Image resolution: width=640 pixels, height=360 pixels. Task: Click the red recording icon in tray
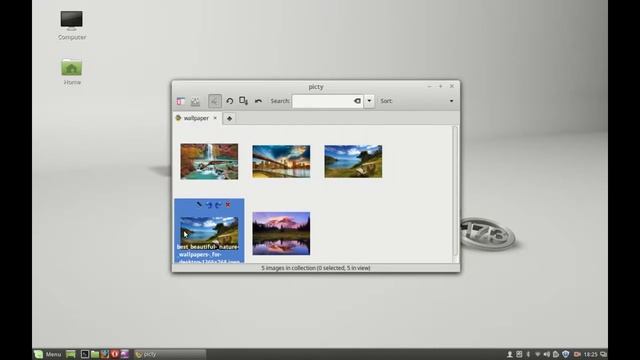[577, 354]
